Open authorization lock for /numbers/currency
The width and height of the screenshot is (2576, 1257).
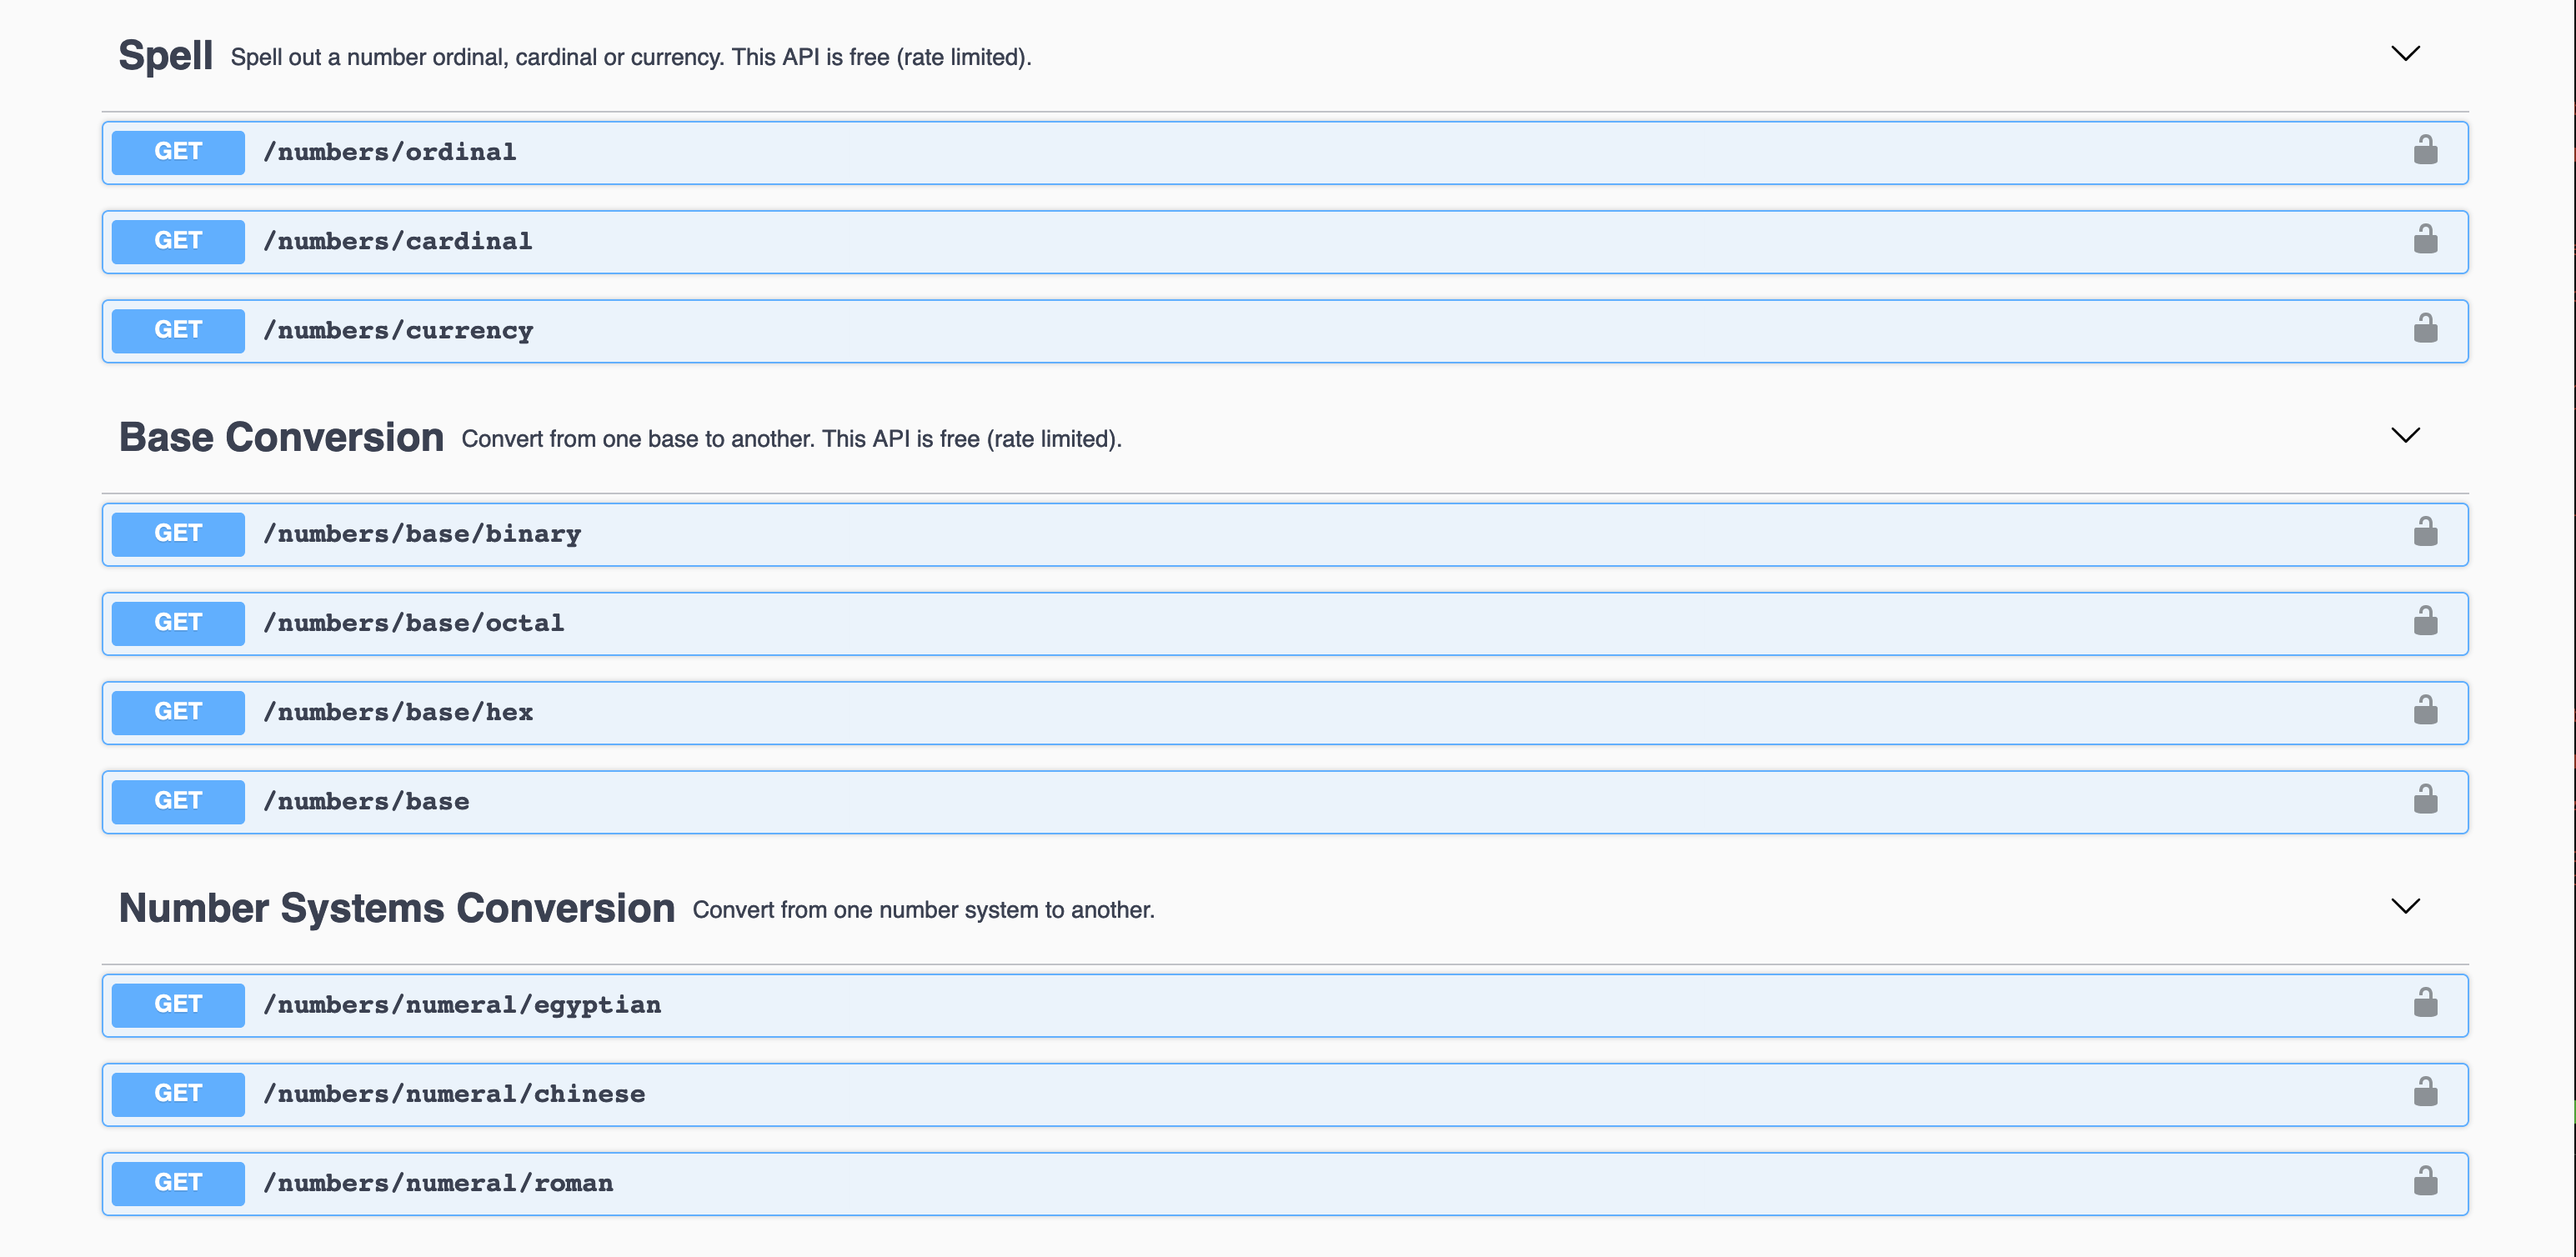tap(2425, 329)
